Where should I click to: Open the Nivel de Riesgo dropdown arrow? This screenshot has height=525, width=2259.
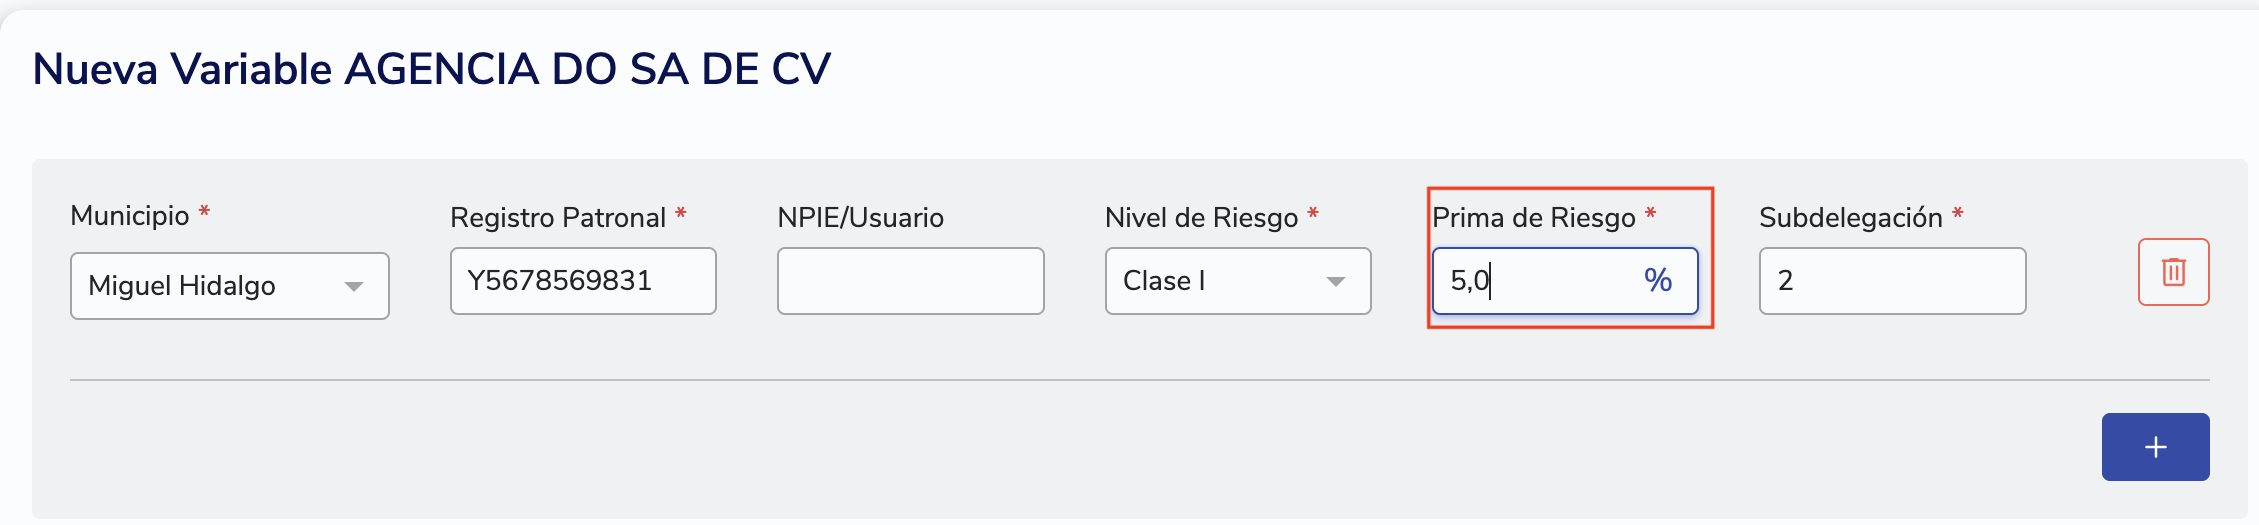pyautogui.click(x=1335, y=282)
